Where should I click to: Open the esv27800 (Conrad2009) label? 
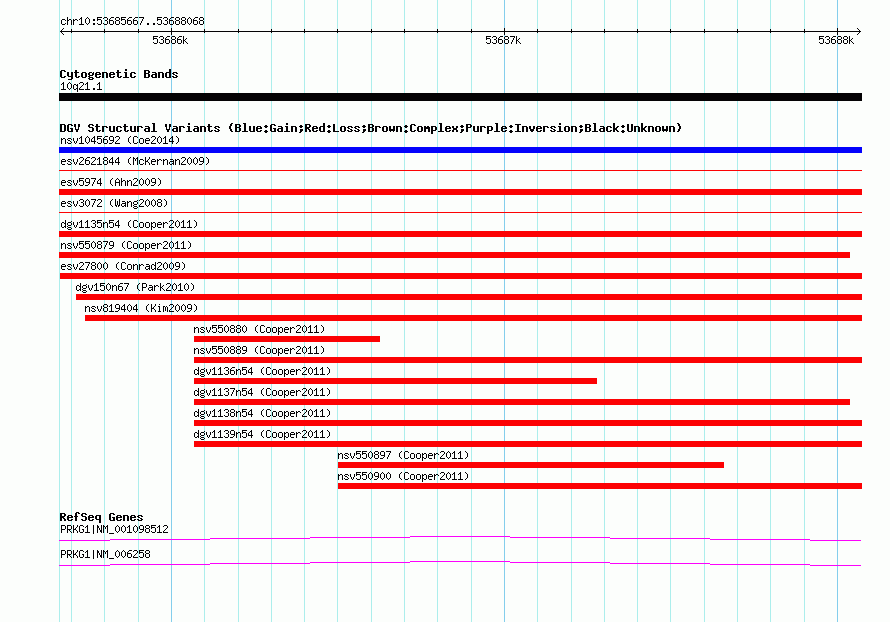tap(123, 266)
